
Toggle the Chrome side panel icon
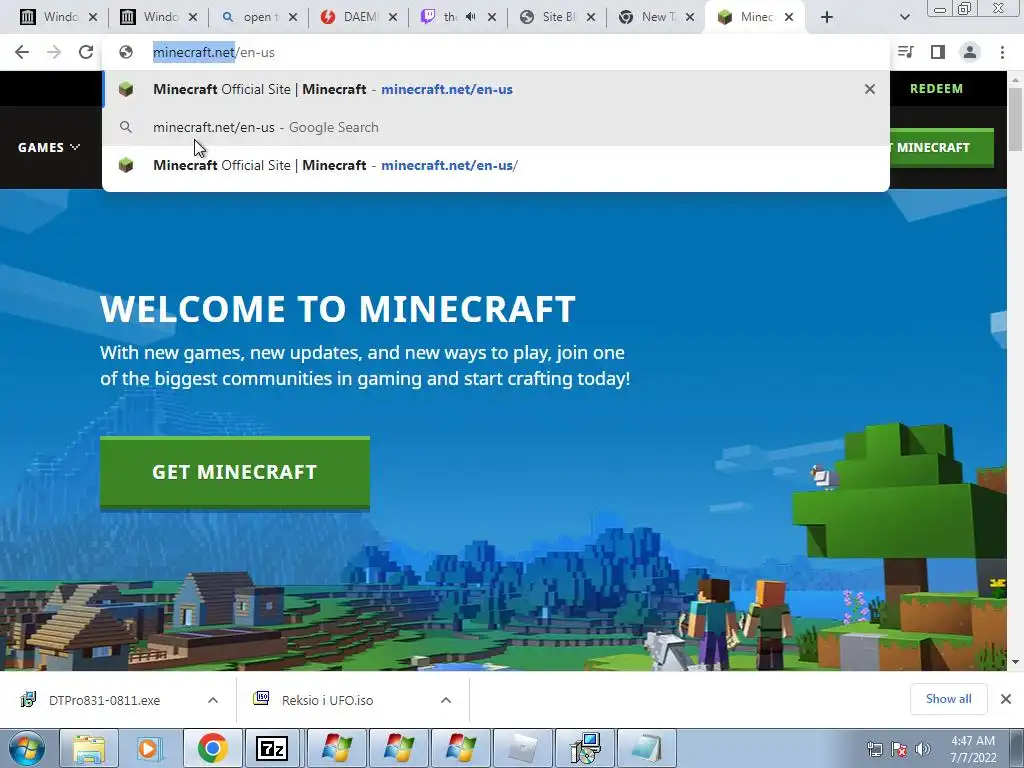coord(938,52)
